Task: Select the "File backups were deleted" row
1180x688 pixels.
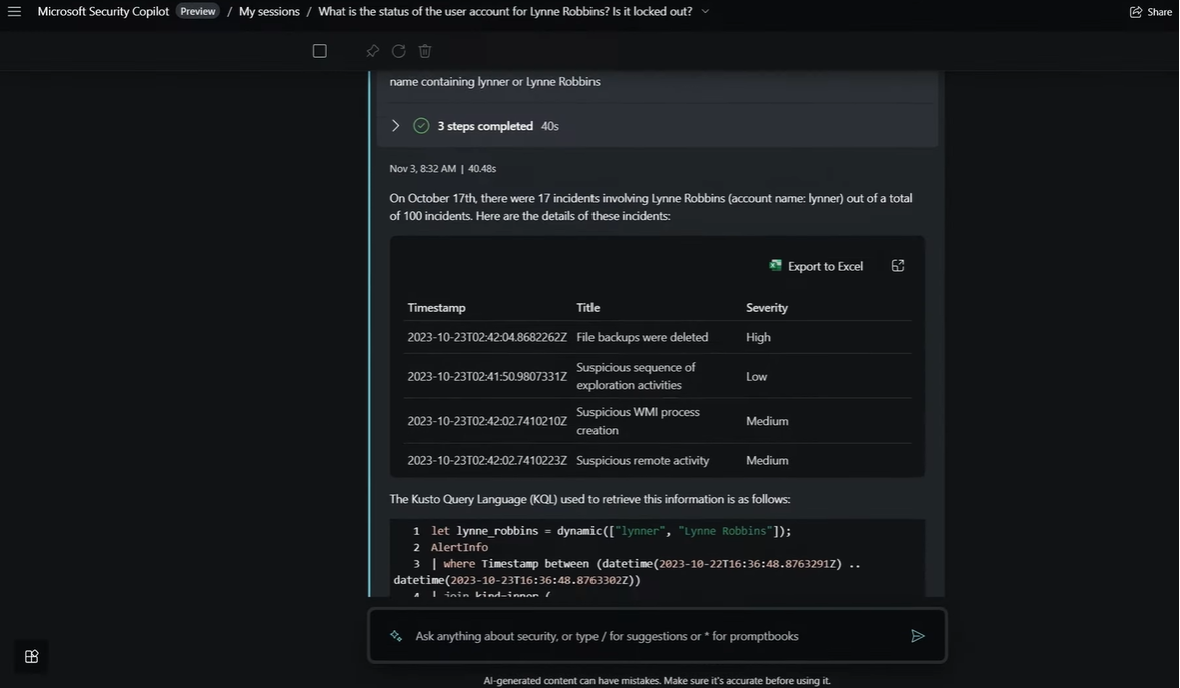Action: [x=642, y=337]
